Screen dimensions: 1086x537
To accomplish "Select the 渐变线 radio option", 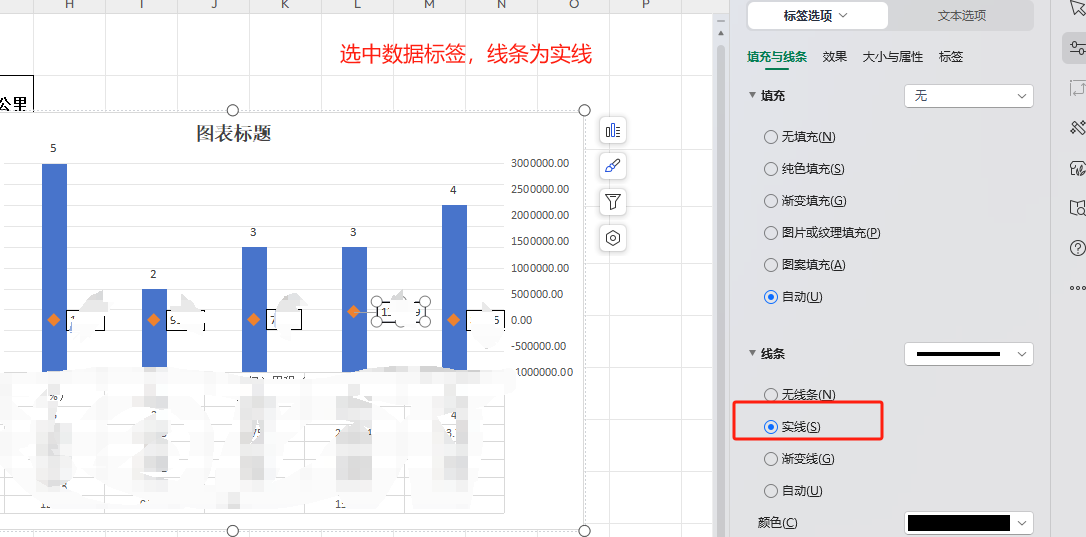I will [x=770, y=459].
